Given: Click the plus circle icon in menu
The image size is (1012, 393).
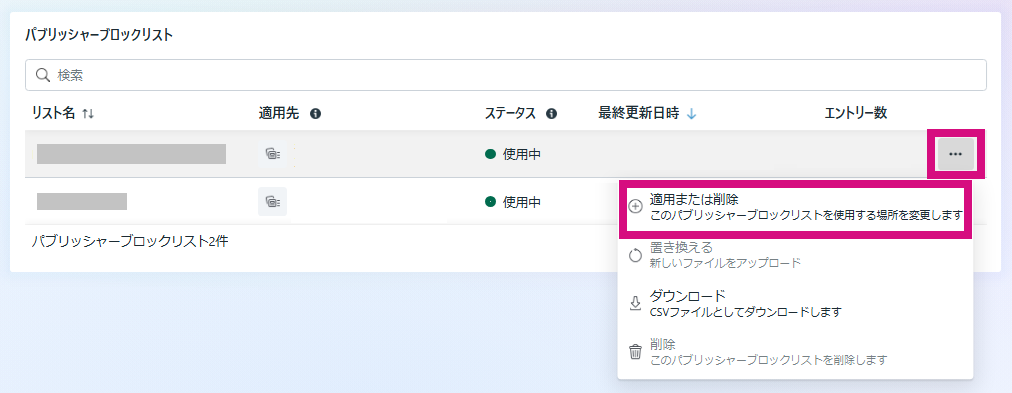Looking at the screenshot, I should pos(636,207).
